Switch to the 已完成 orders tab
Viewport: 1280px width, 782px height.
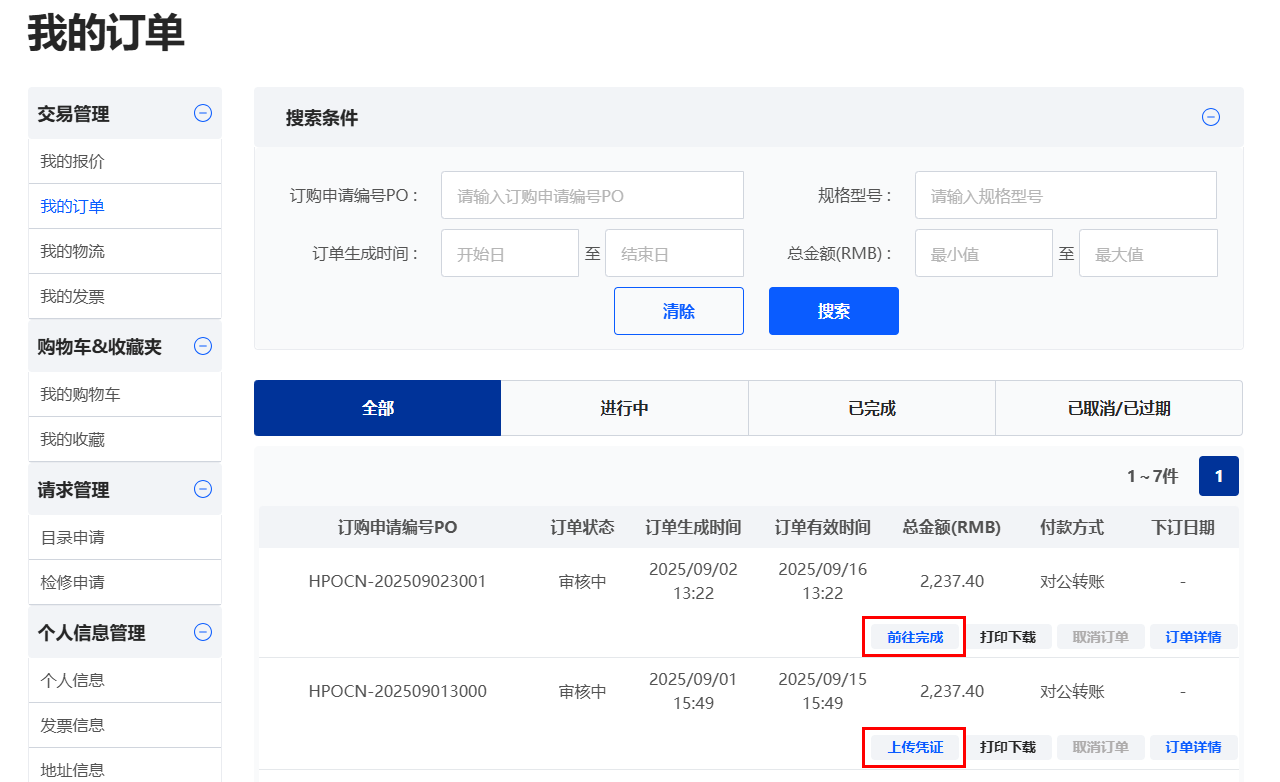click(x=871, y=408)
